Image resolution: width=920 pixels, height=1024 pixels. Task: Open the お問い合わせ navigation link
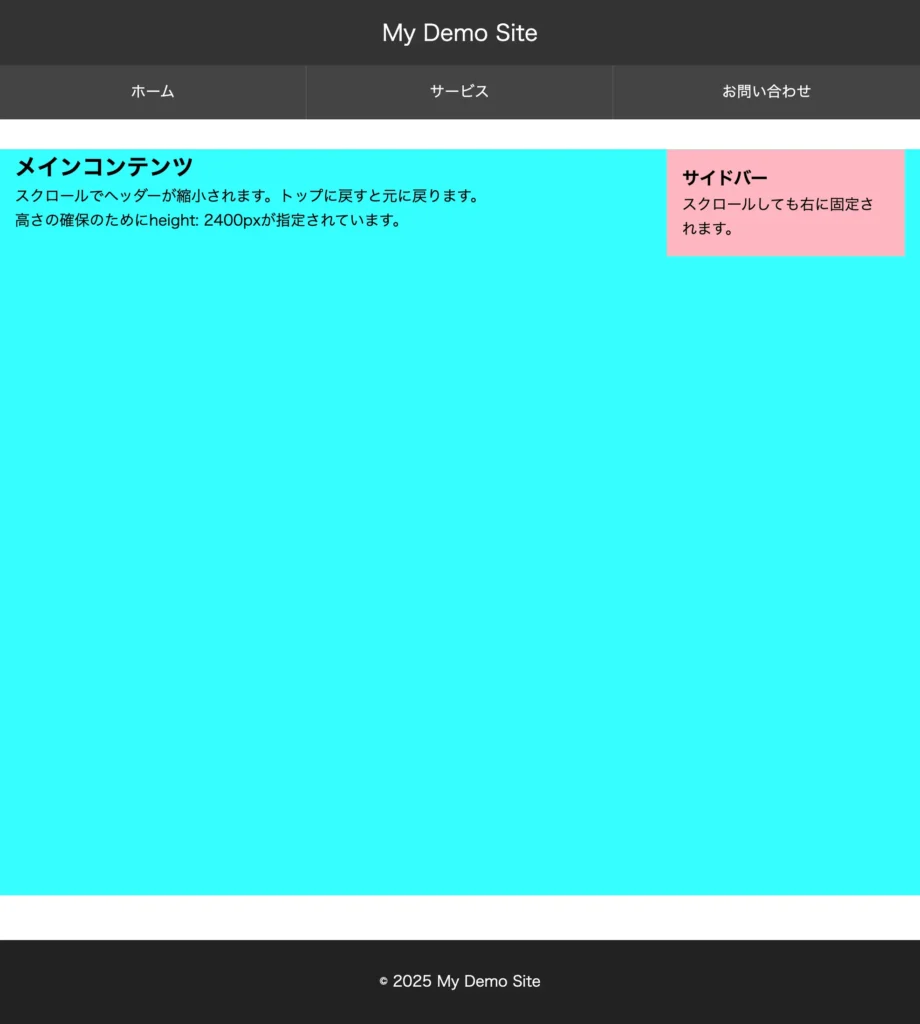[x=766, y=91]
